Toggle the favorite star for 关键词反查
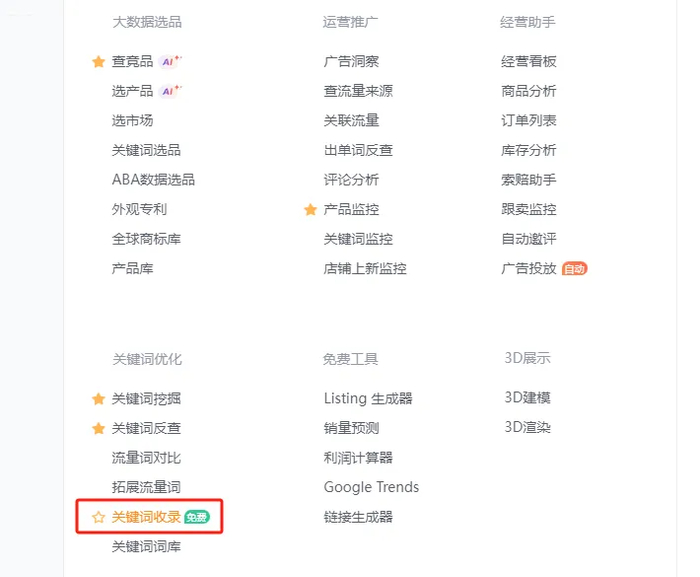Image resolution: width=700 pixels, height=577 pixels. click(98, 429)
